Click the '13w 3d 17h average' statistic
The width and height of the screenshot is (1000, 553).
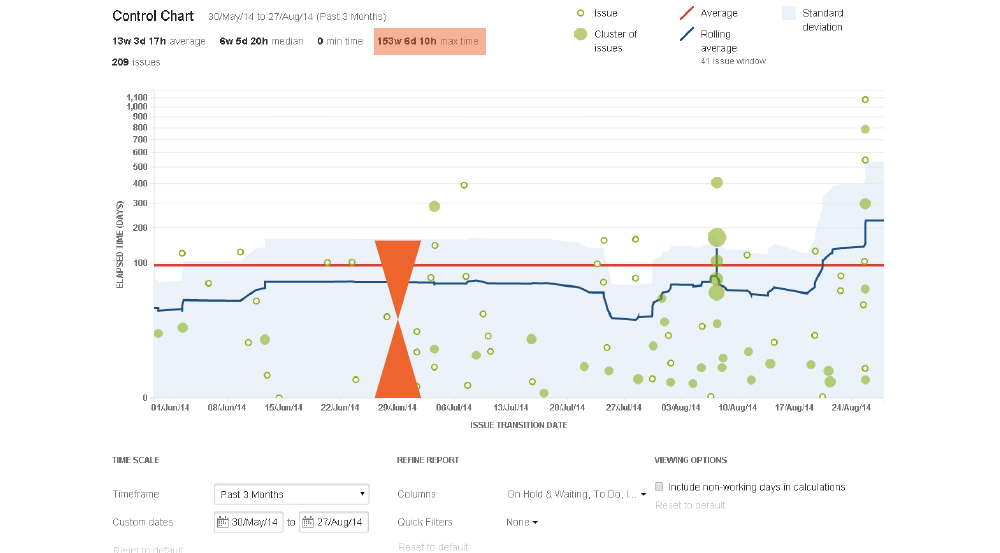159,41
